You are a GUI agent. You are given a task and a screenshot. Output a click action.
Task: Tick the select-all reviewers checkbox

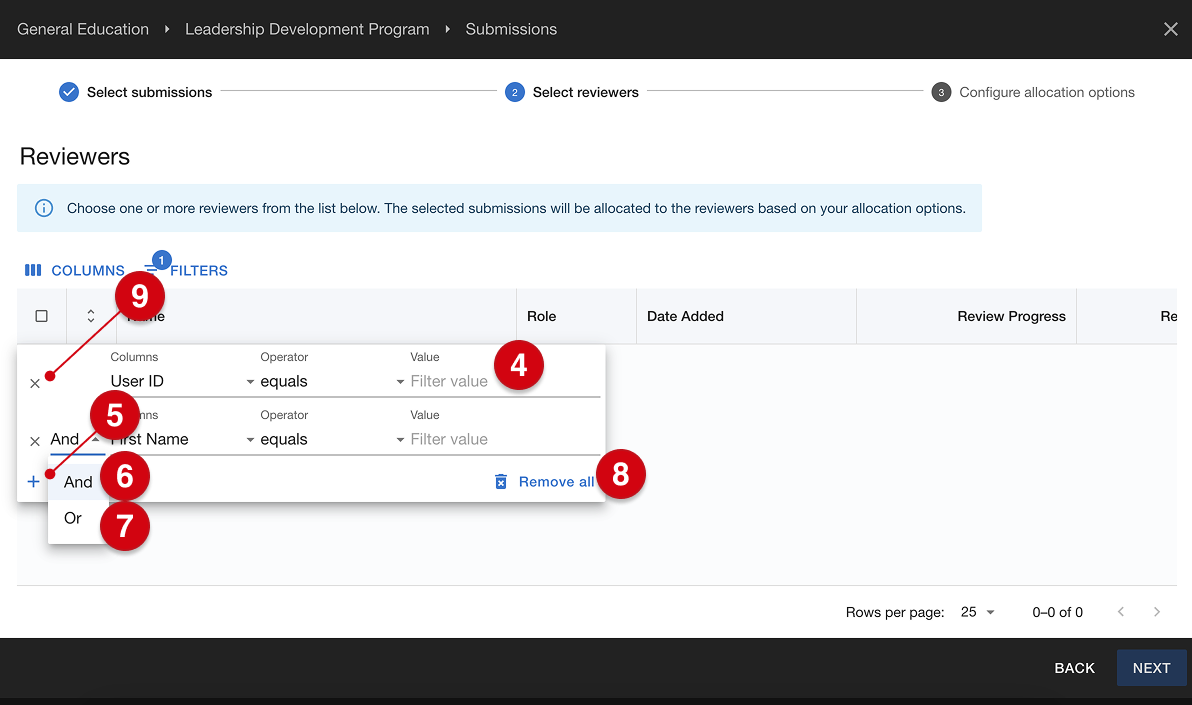42,316
